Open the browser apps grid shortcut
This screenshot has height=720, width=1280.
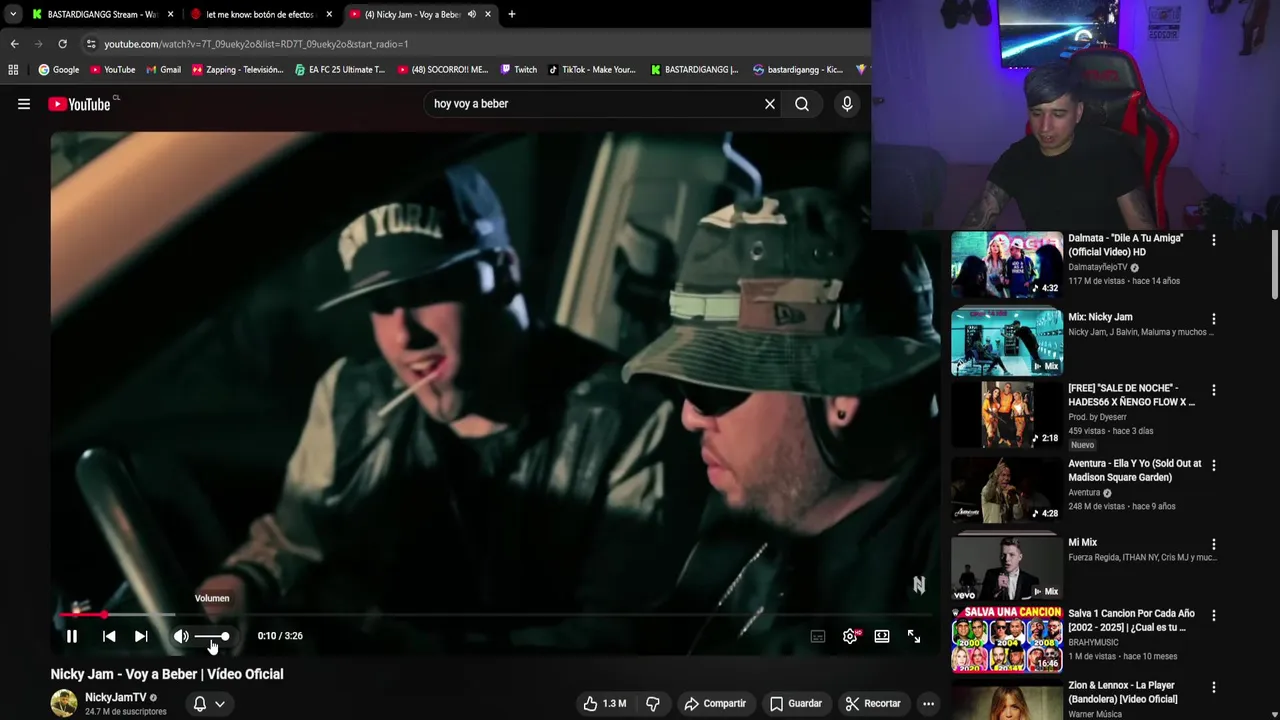[13, 70]
